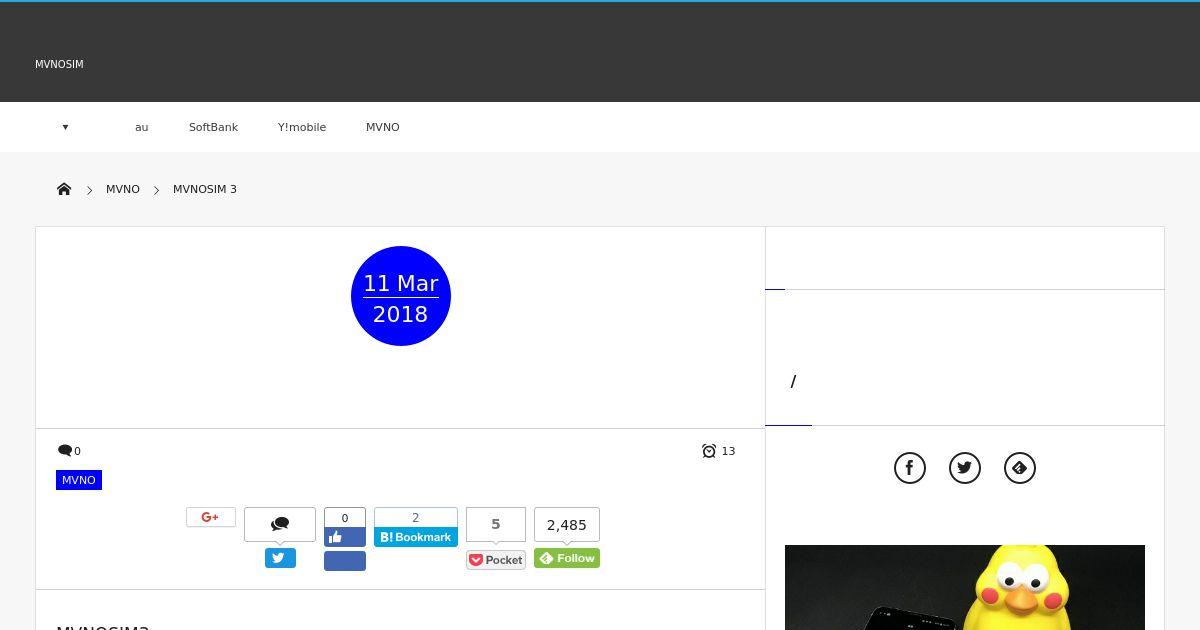This screenshot has width=1200, height=630.
Task: Click the Facebook thumbs-up like button
Action: coord(345,537)
